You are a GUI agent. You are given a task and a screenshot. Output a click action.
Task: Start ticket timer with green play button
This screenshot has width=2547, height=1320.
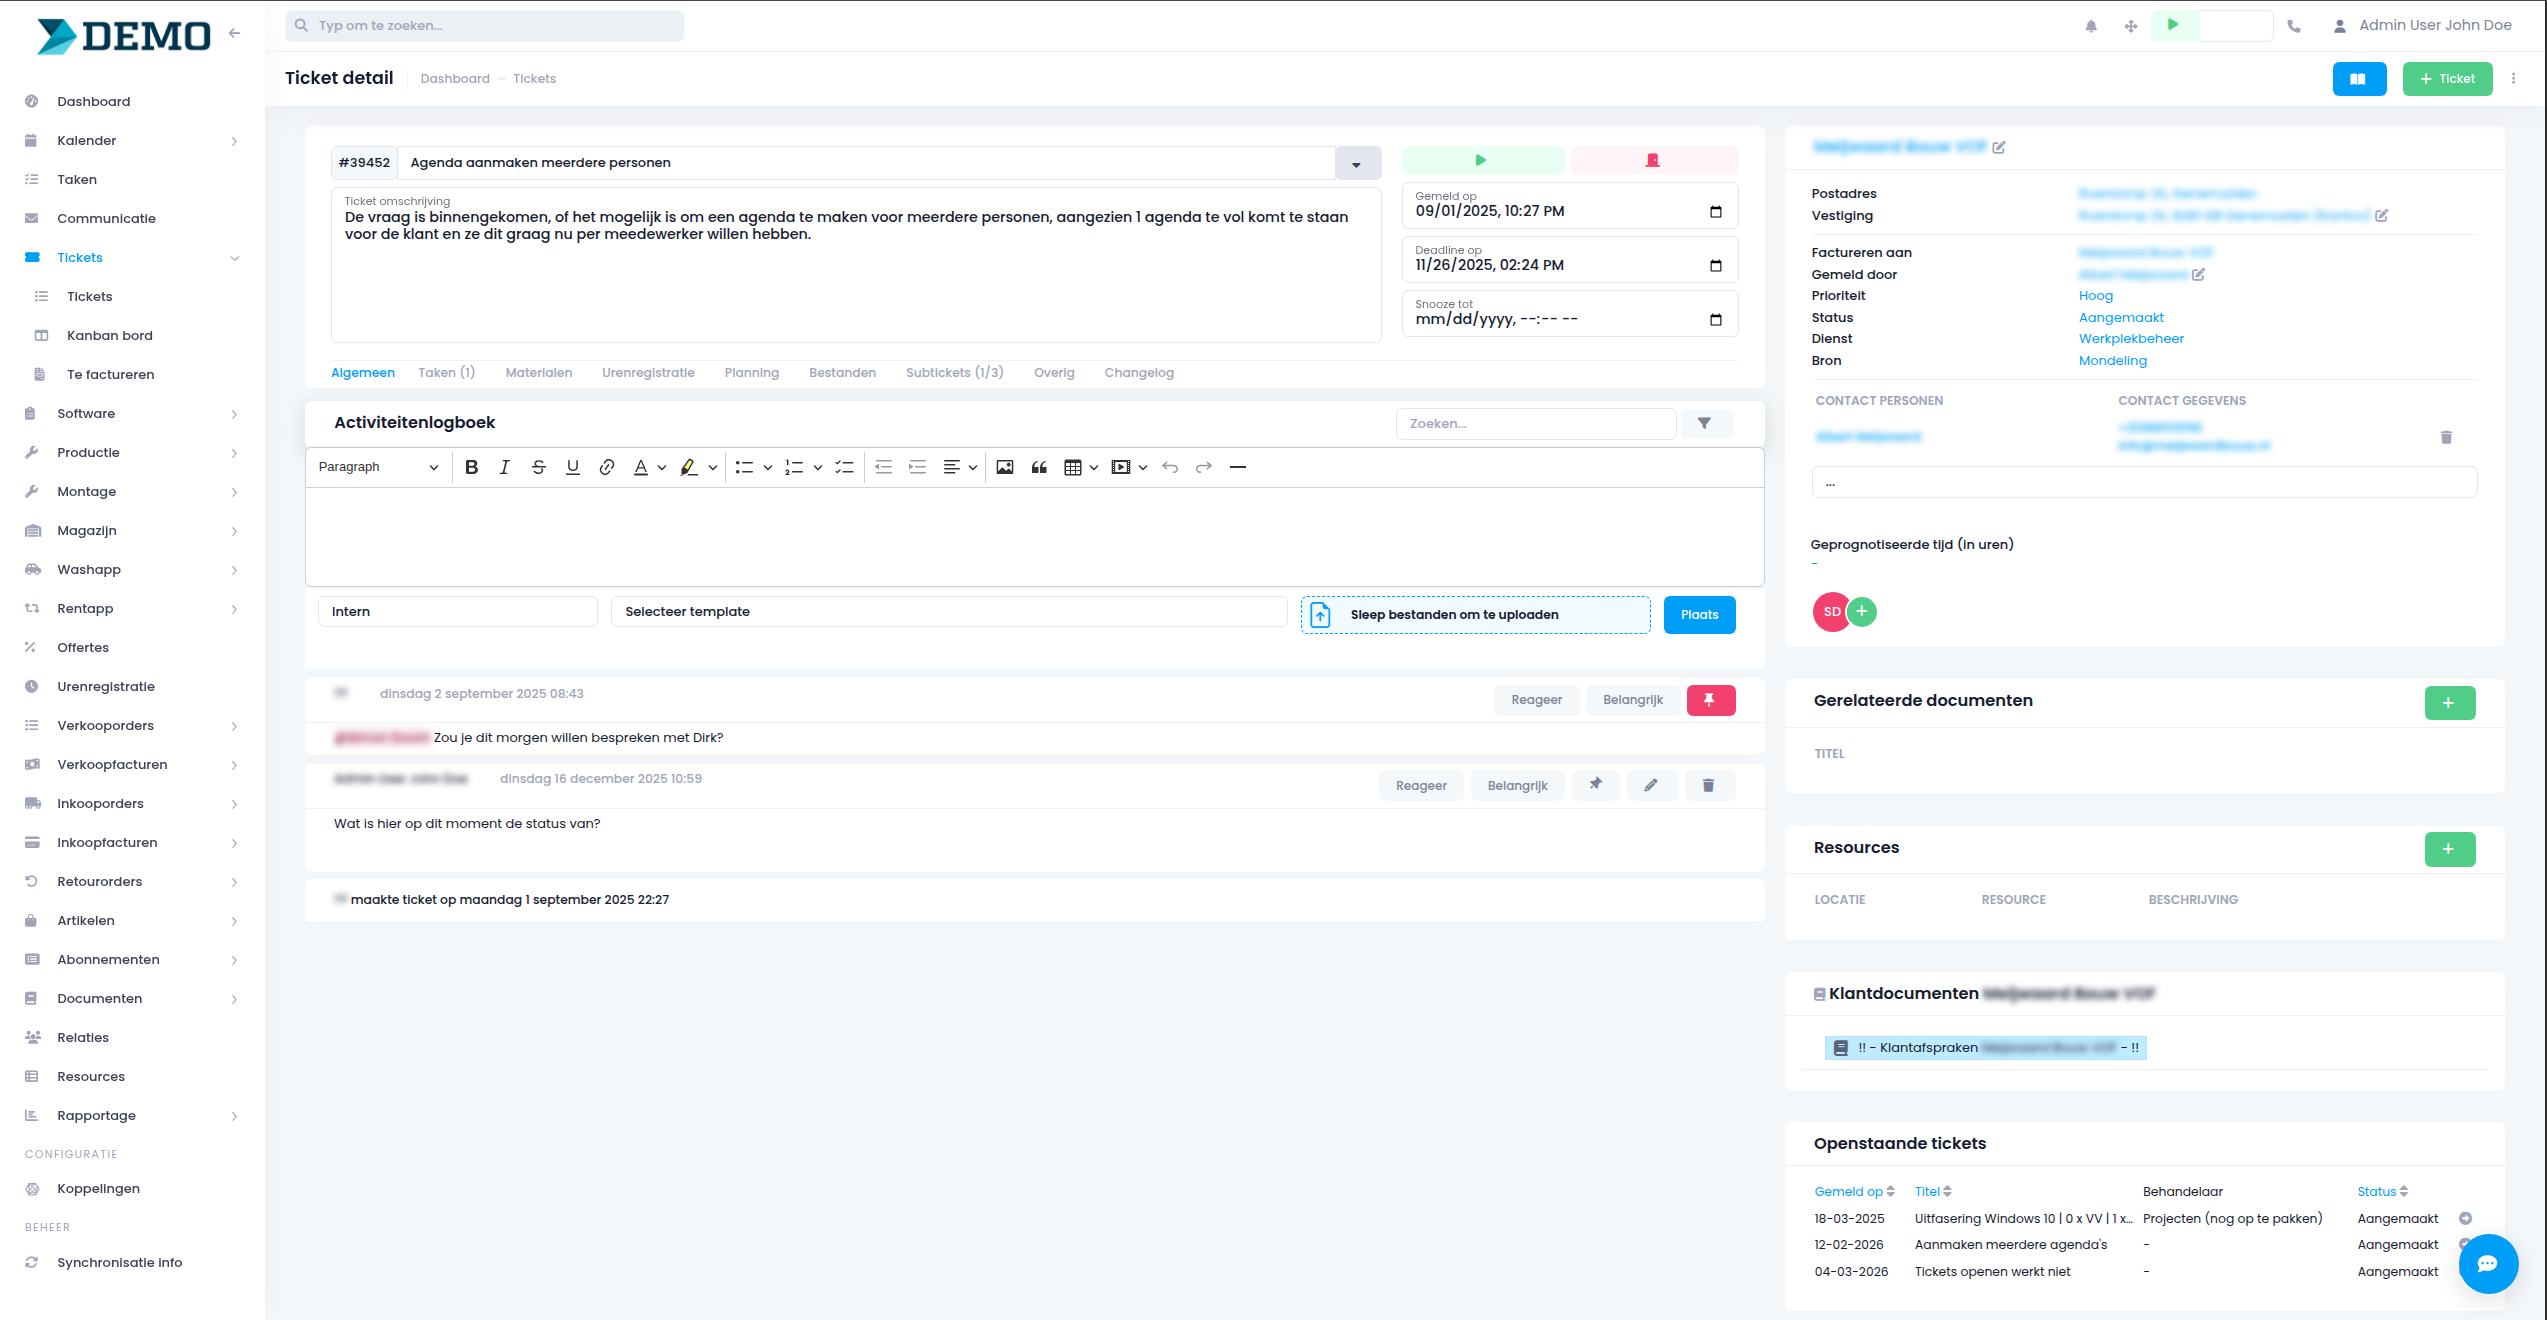(x=1482, y=161)
